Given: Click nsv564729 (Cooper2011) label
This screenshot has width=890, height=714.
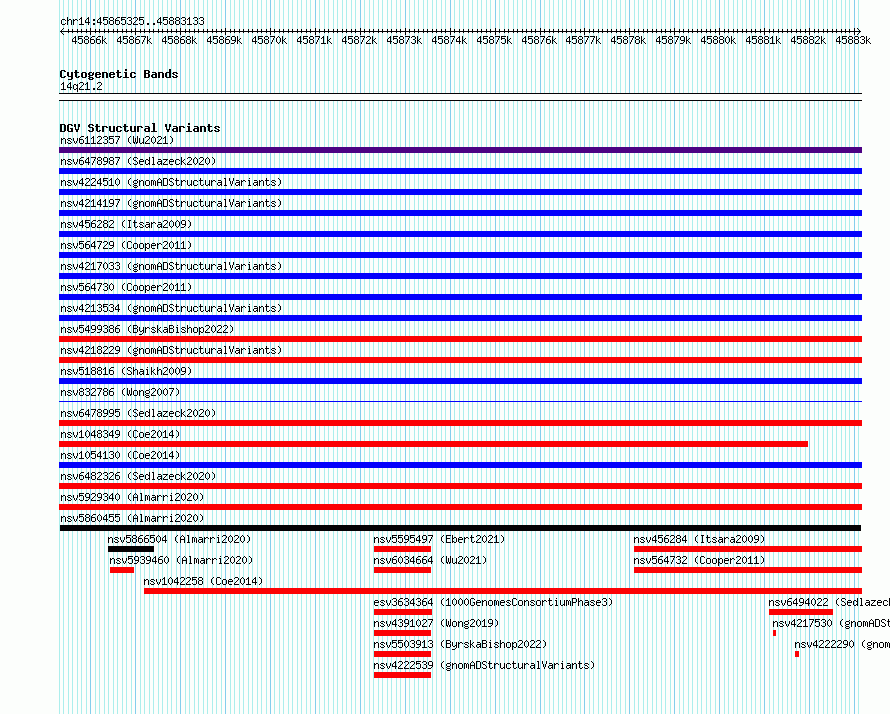Looking at the screenshot, I should pyautogui.click(x=126, y=245).
